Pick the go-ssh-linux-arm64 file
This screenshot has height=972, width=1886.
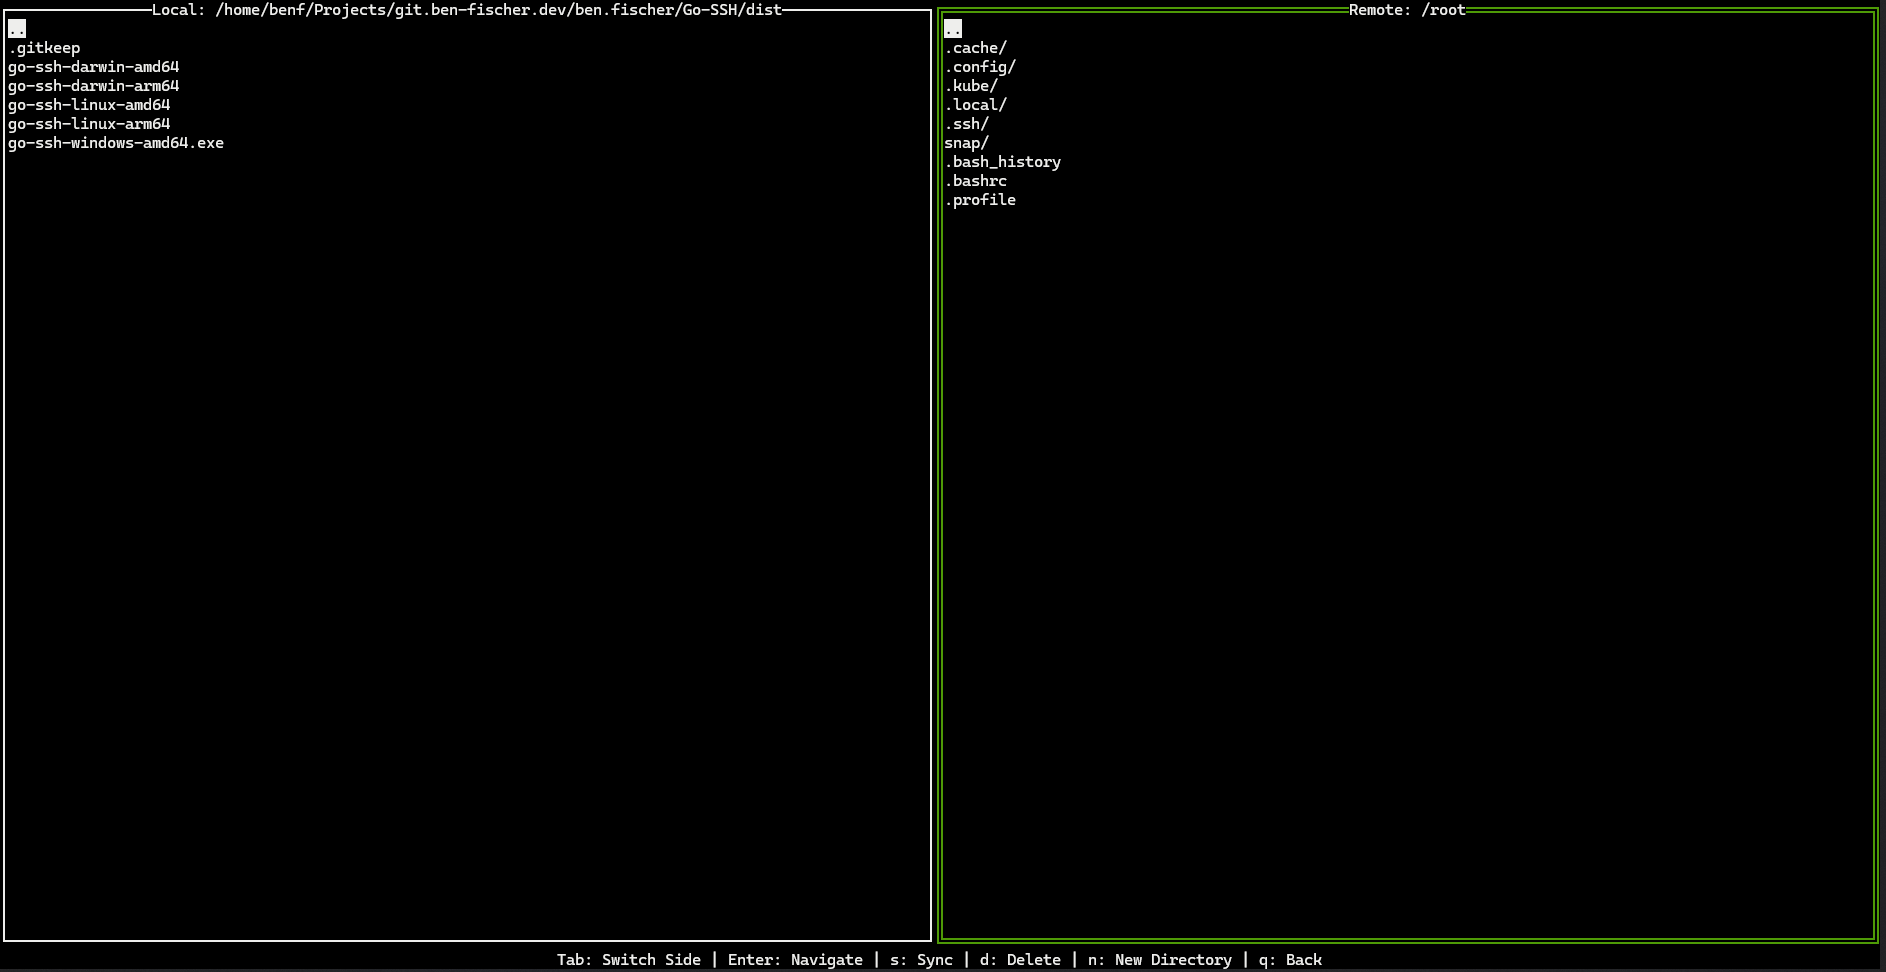coord(89,124)
